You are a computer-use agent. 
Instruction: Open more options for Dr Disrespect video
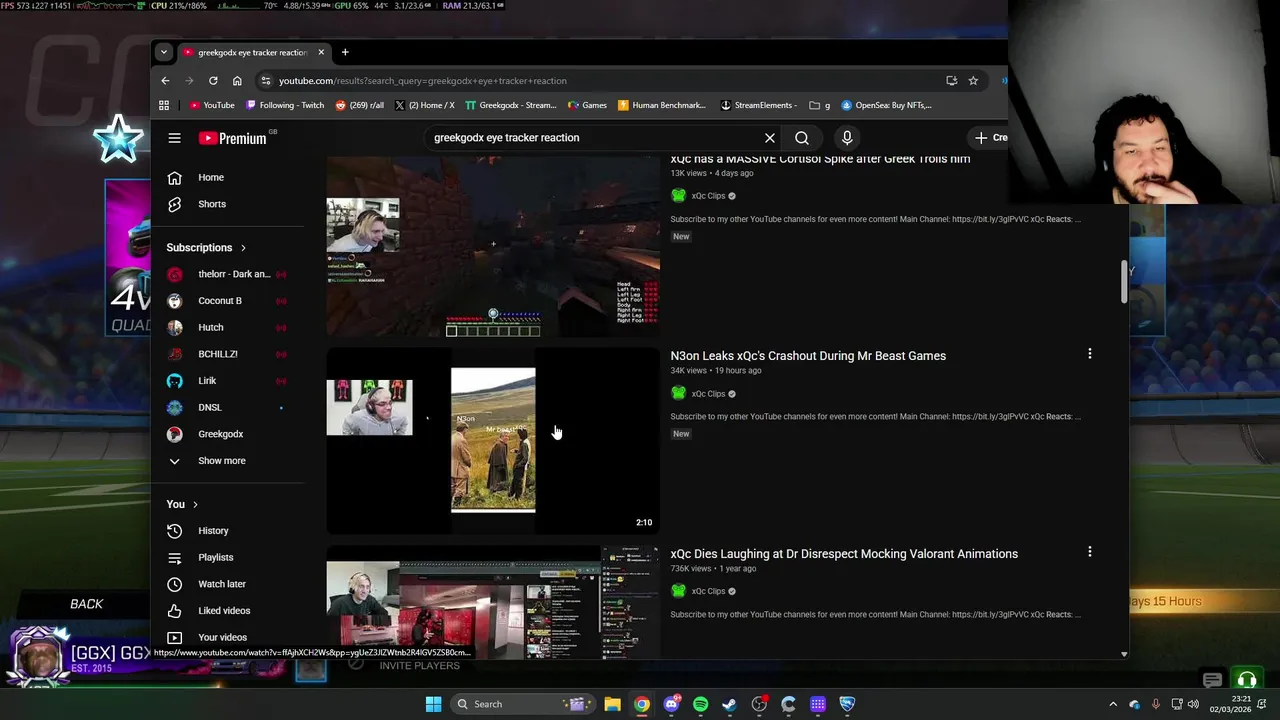pos(1090,551)
